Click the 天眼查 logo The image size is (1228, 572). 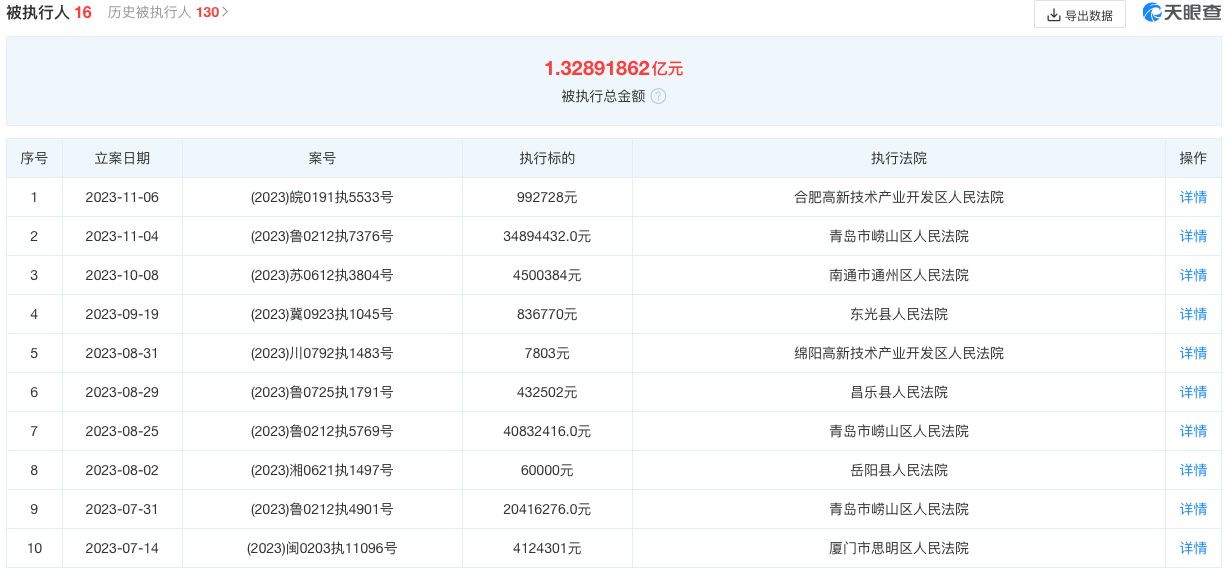point(1180,13)
